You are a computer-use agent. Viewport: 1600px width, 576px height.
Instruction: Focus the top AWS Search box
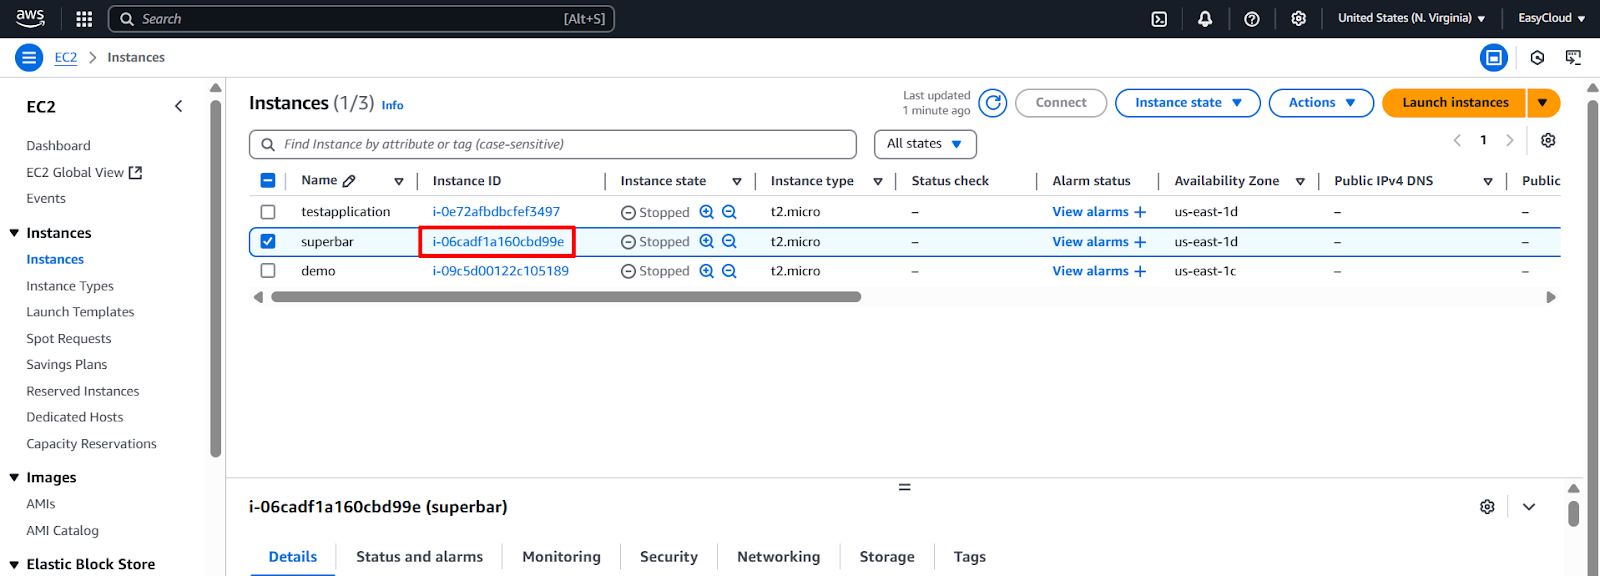tap(361, 19)
